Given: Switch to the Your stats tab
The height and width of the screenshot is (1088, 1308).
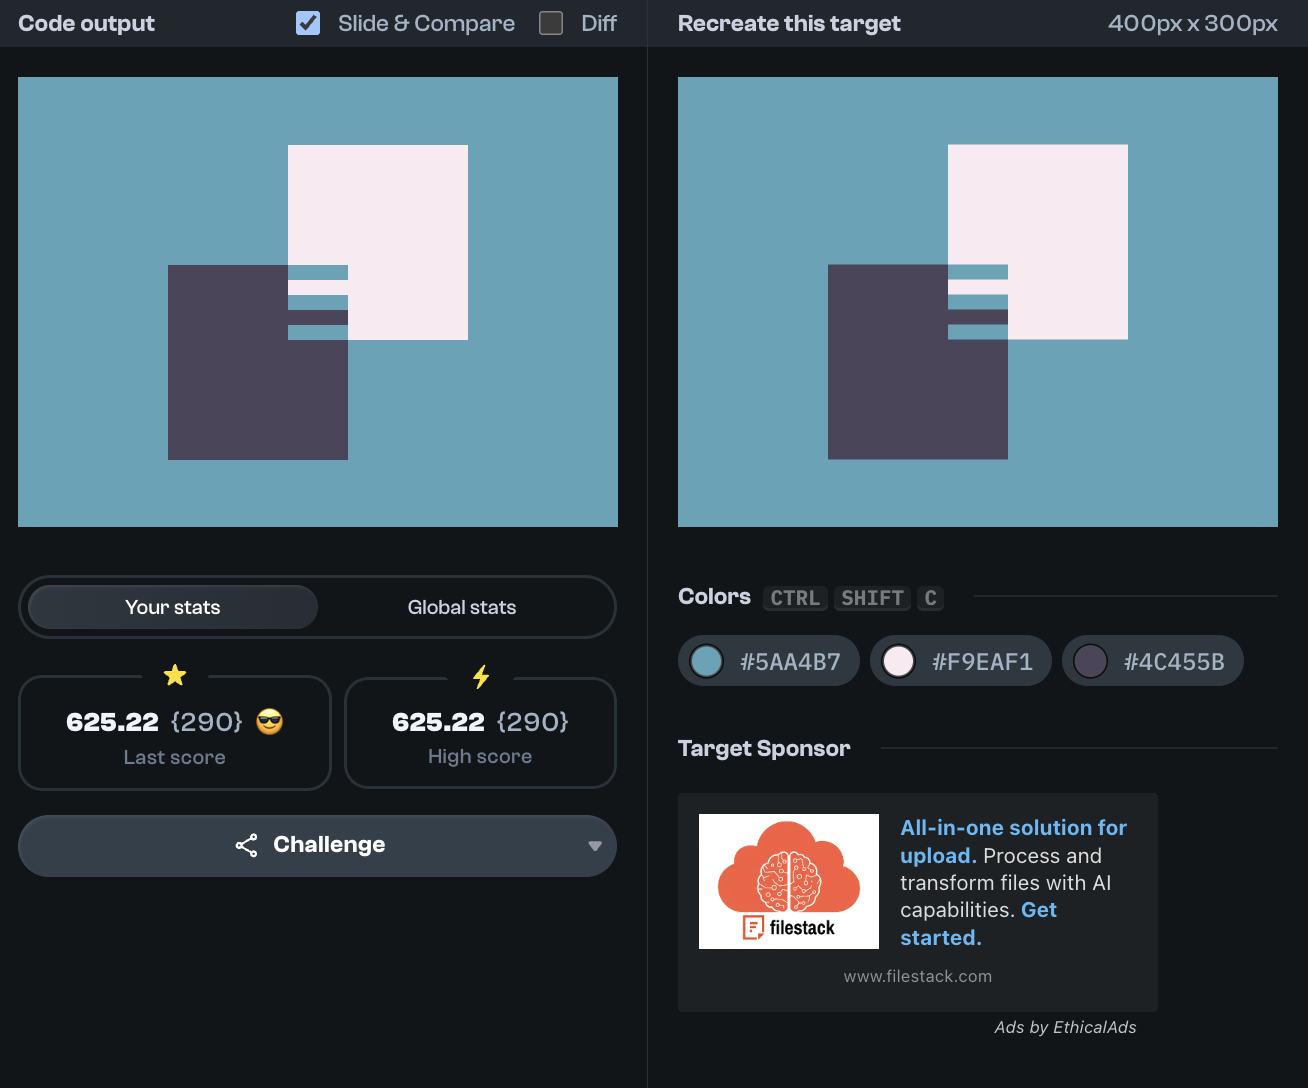Looking at the screenshot, I should [173, 607].
